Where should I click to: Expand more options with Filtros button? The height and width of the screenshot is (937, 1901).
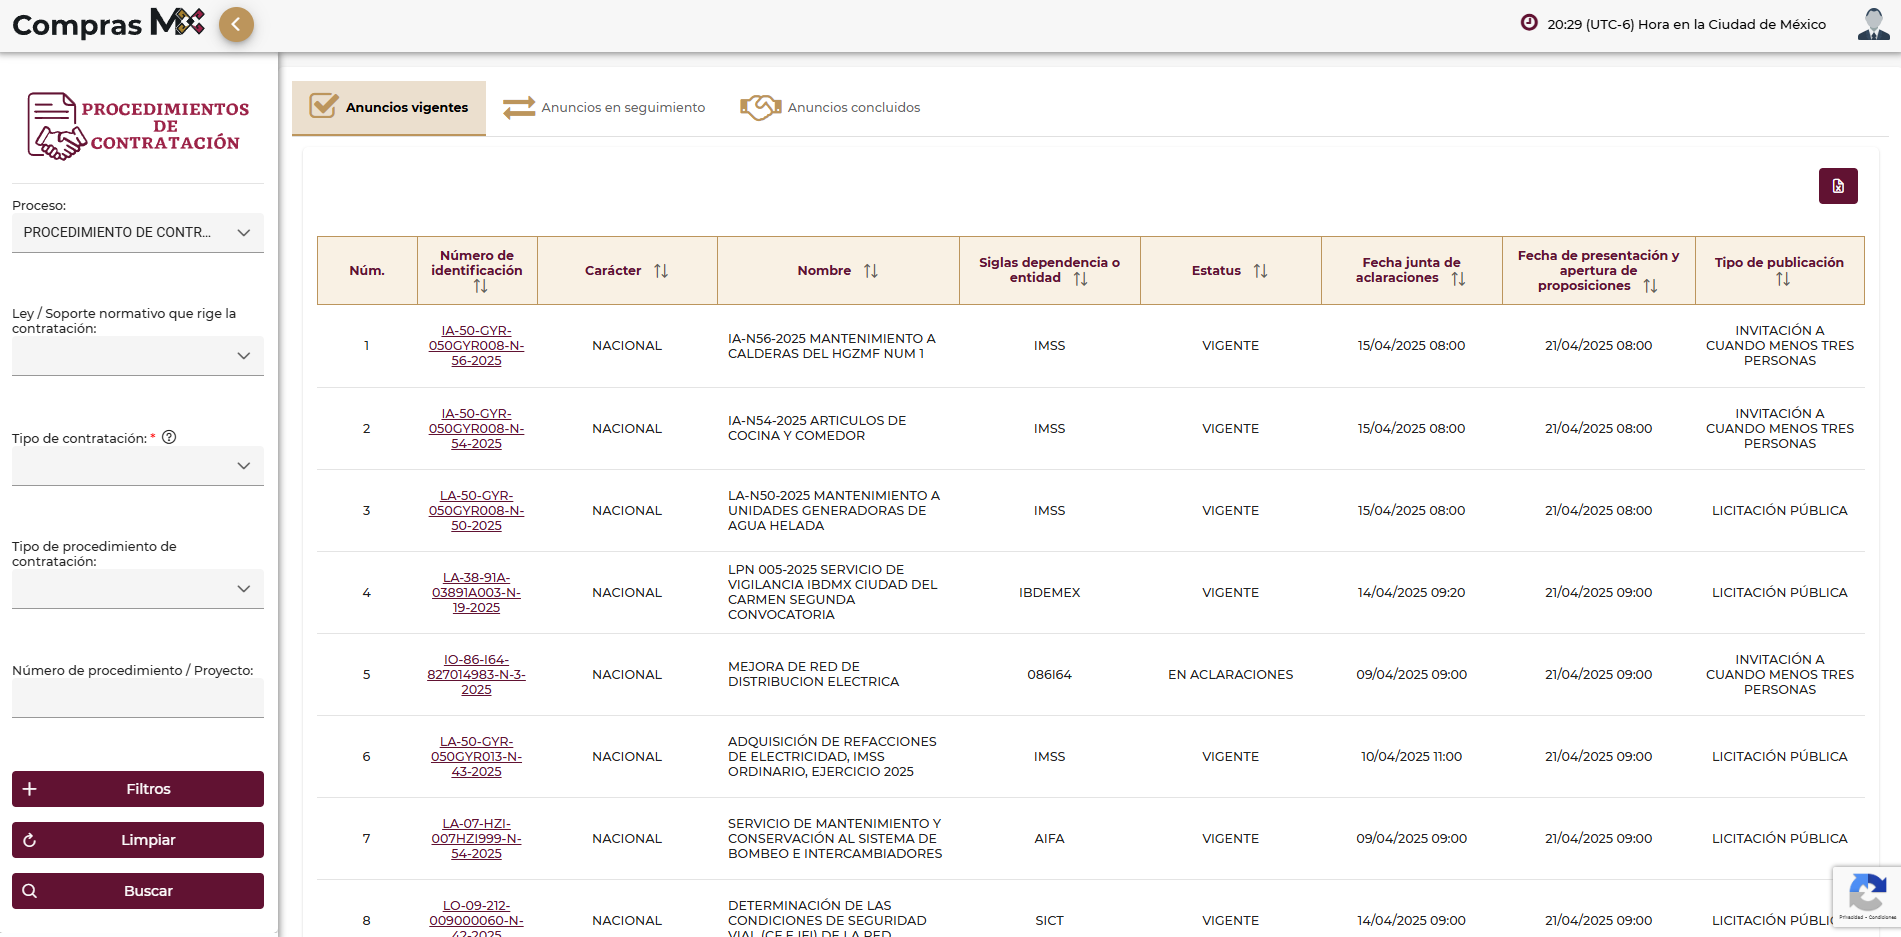pyautogui.click(x=138, y=789)
